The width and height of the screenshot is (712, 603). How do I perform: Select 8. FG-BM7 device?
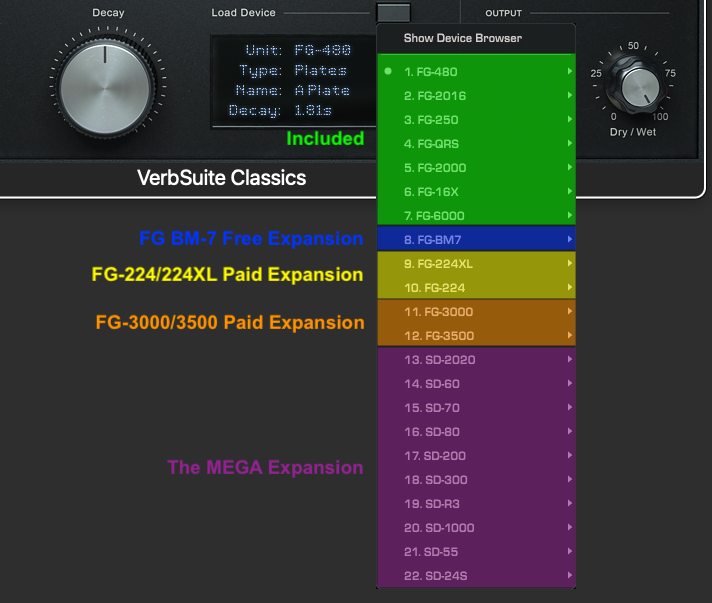pyautogui.click(x=476, y=239)
